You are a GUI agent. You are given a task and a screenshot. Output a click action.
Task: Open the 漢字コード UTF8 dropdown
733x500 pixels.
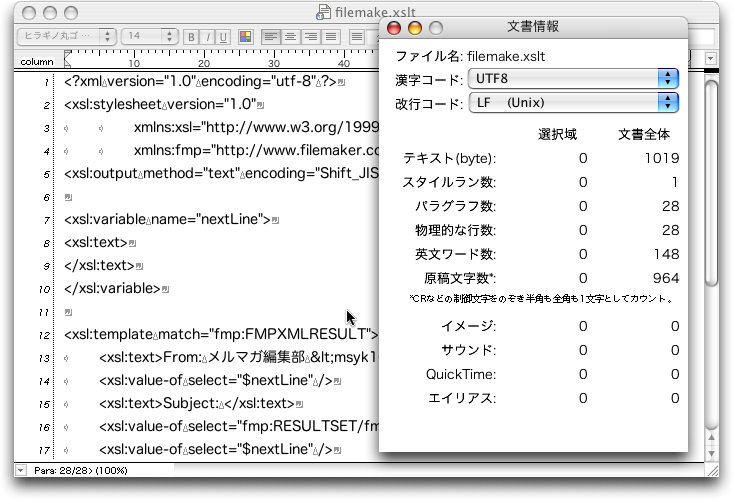coord(573,79)
